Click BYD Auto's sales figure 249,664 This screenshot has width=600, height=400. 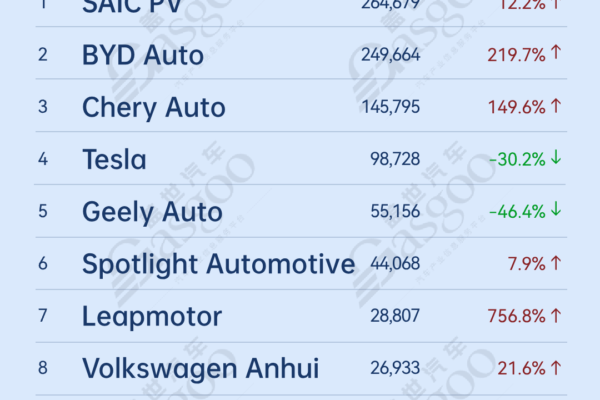(389, 54)
